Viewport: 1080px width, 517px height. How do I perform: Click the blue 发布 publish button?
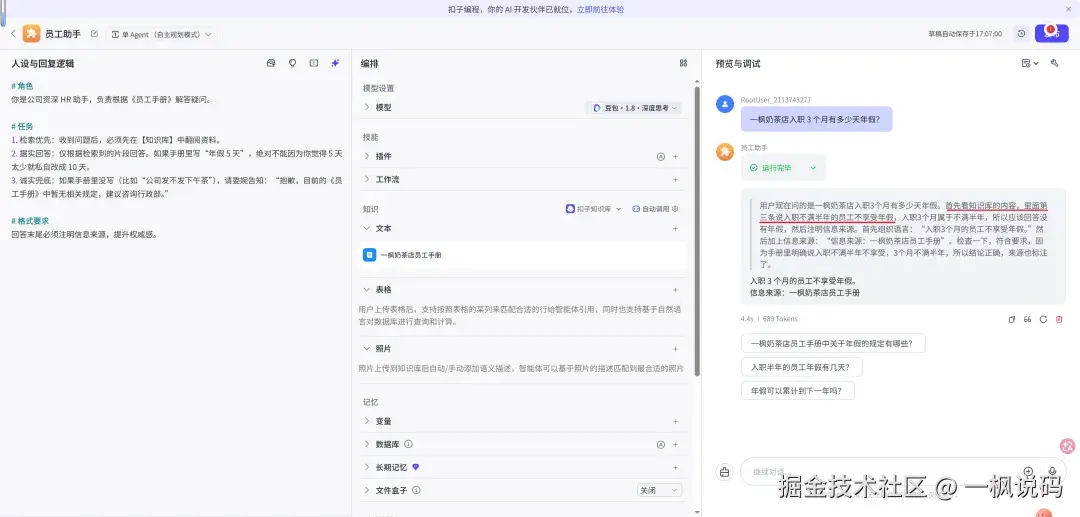point(1051,34)
